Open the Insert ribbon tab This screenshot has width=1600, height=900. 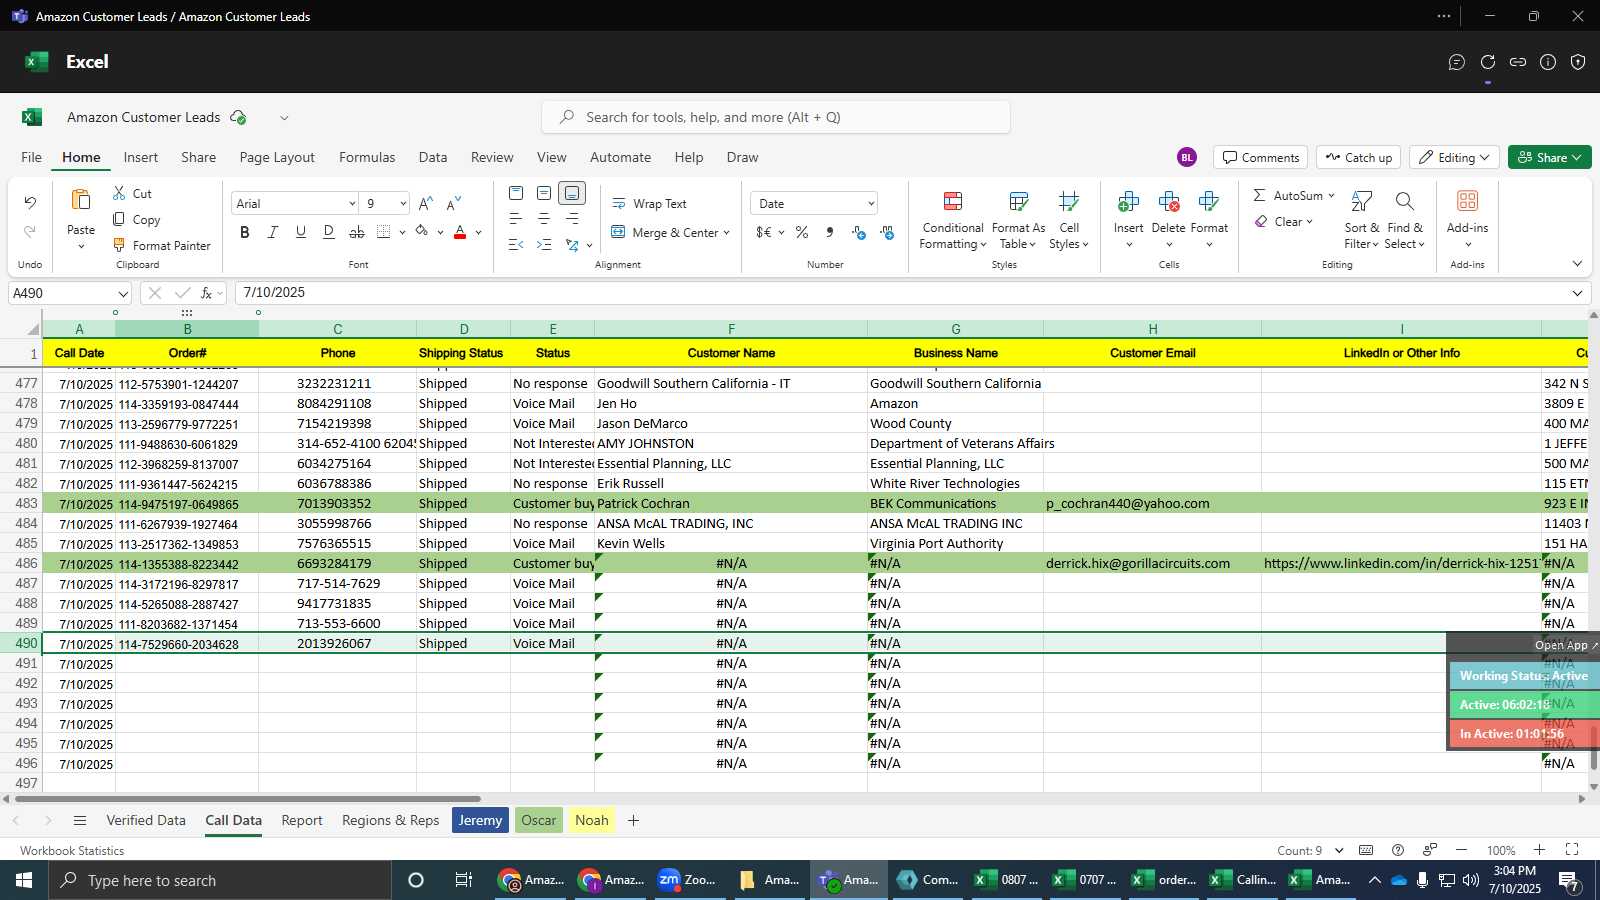point(141,157)
